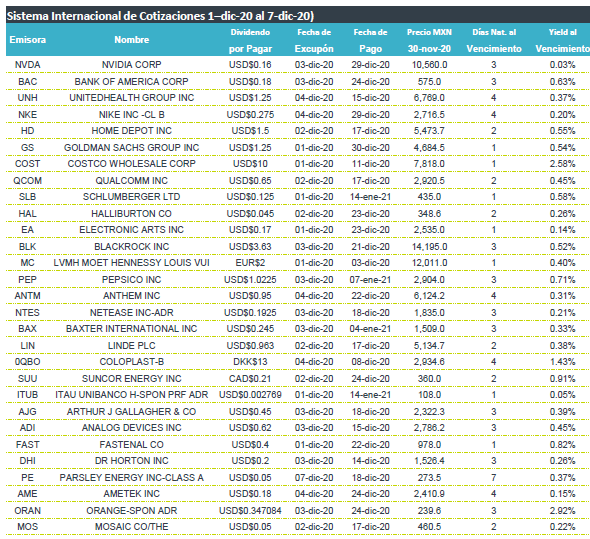Click the MOSAIC CO/THE name cell
590x539 pixels.
pyautogui.click(x=131, y=527)
